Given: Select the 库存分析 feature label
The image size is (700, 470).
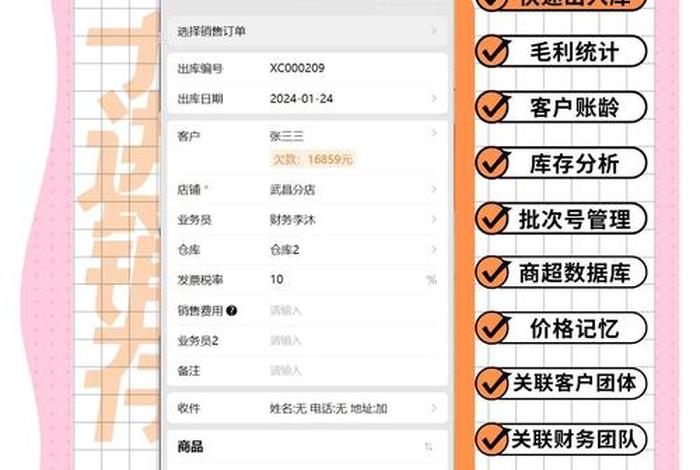Looking at the screenshot, I should coord(574,163).
